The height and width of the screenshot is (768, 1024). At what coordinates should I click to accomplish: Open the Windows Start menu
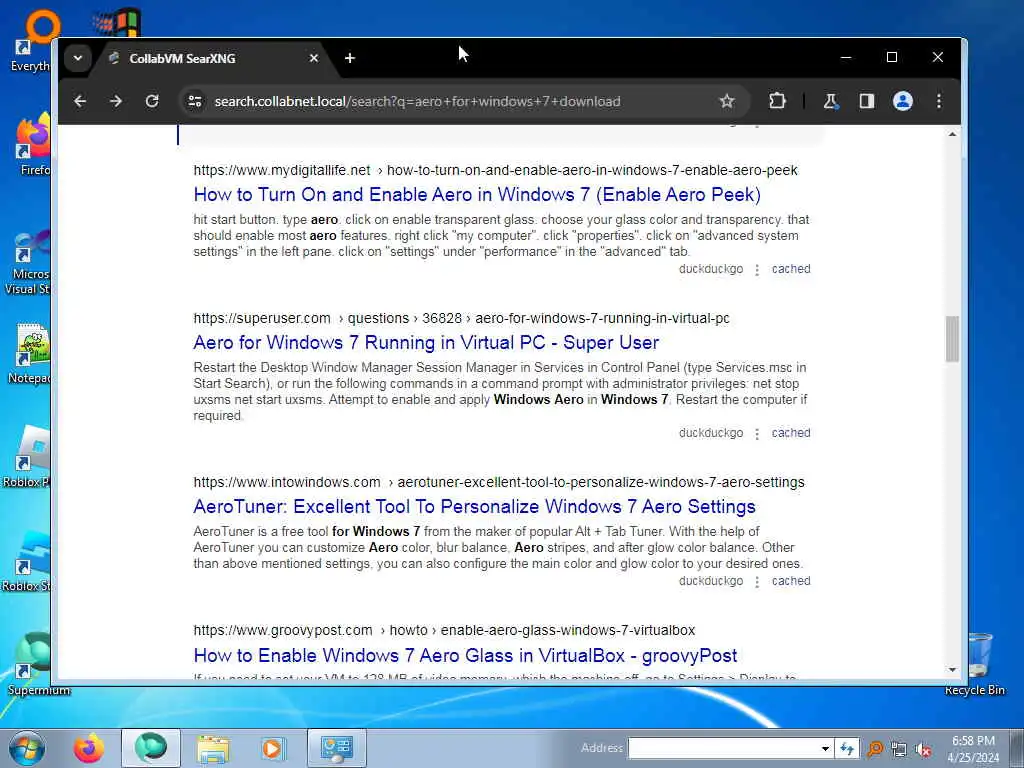click(x=27, y=748)
